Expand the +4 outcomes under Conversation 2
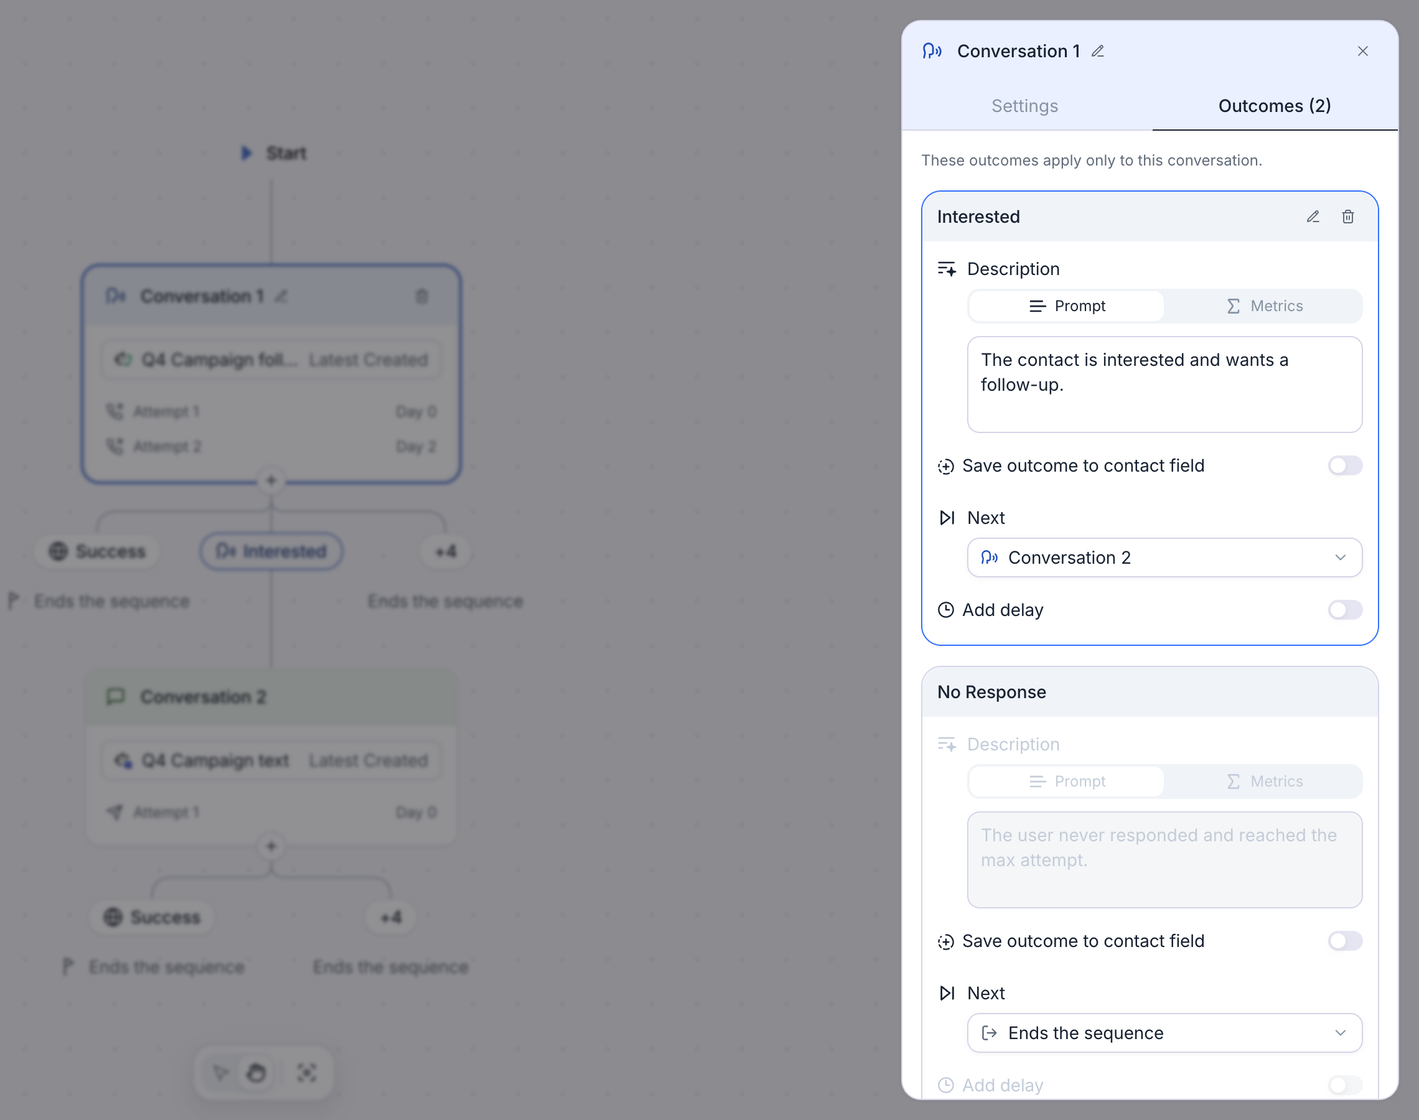Screen dimensions: 1419x1120 391,917
